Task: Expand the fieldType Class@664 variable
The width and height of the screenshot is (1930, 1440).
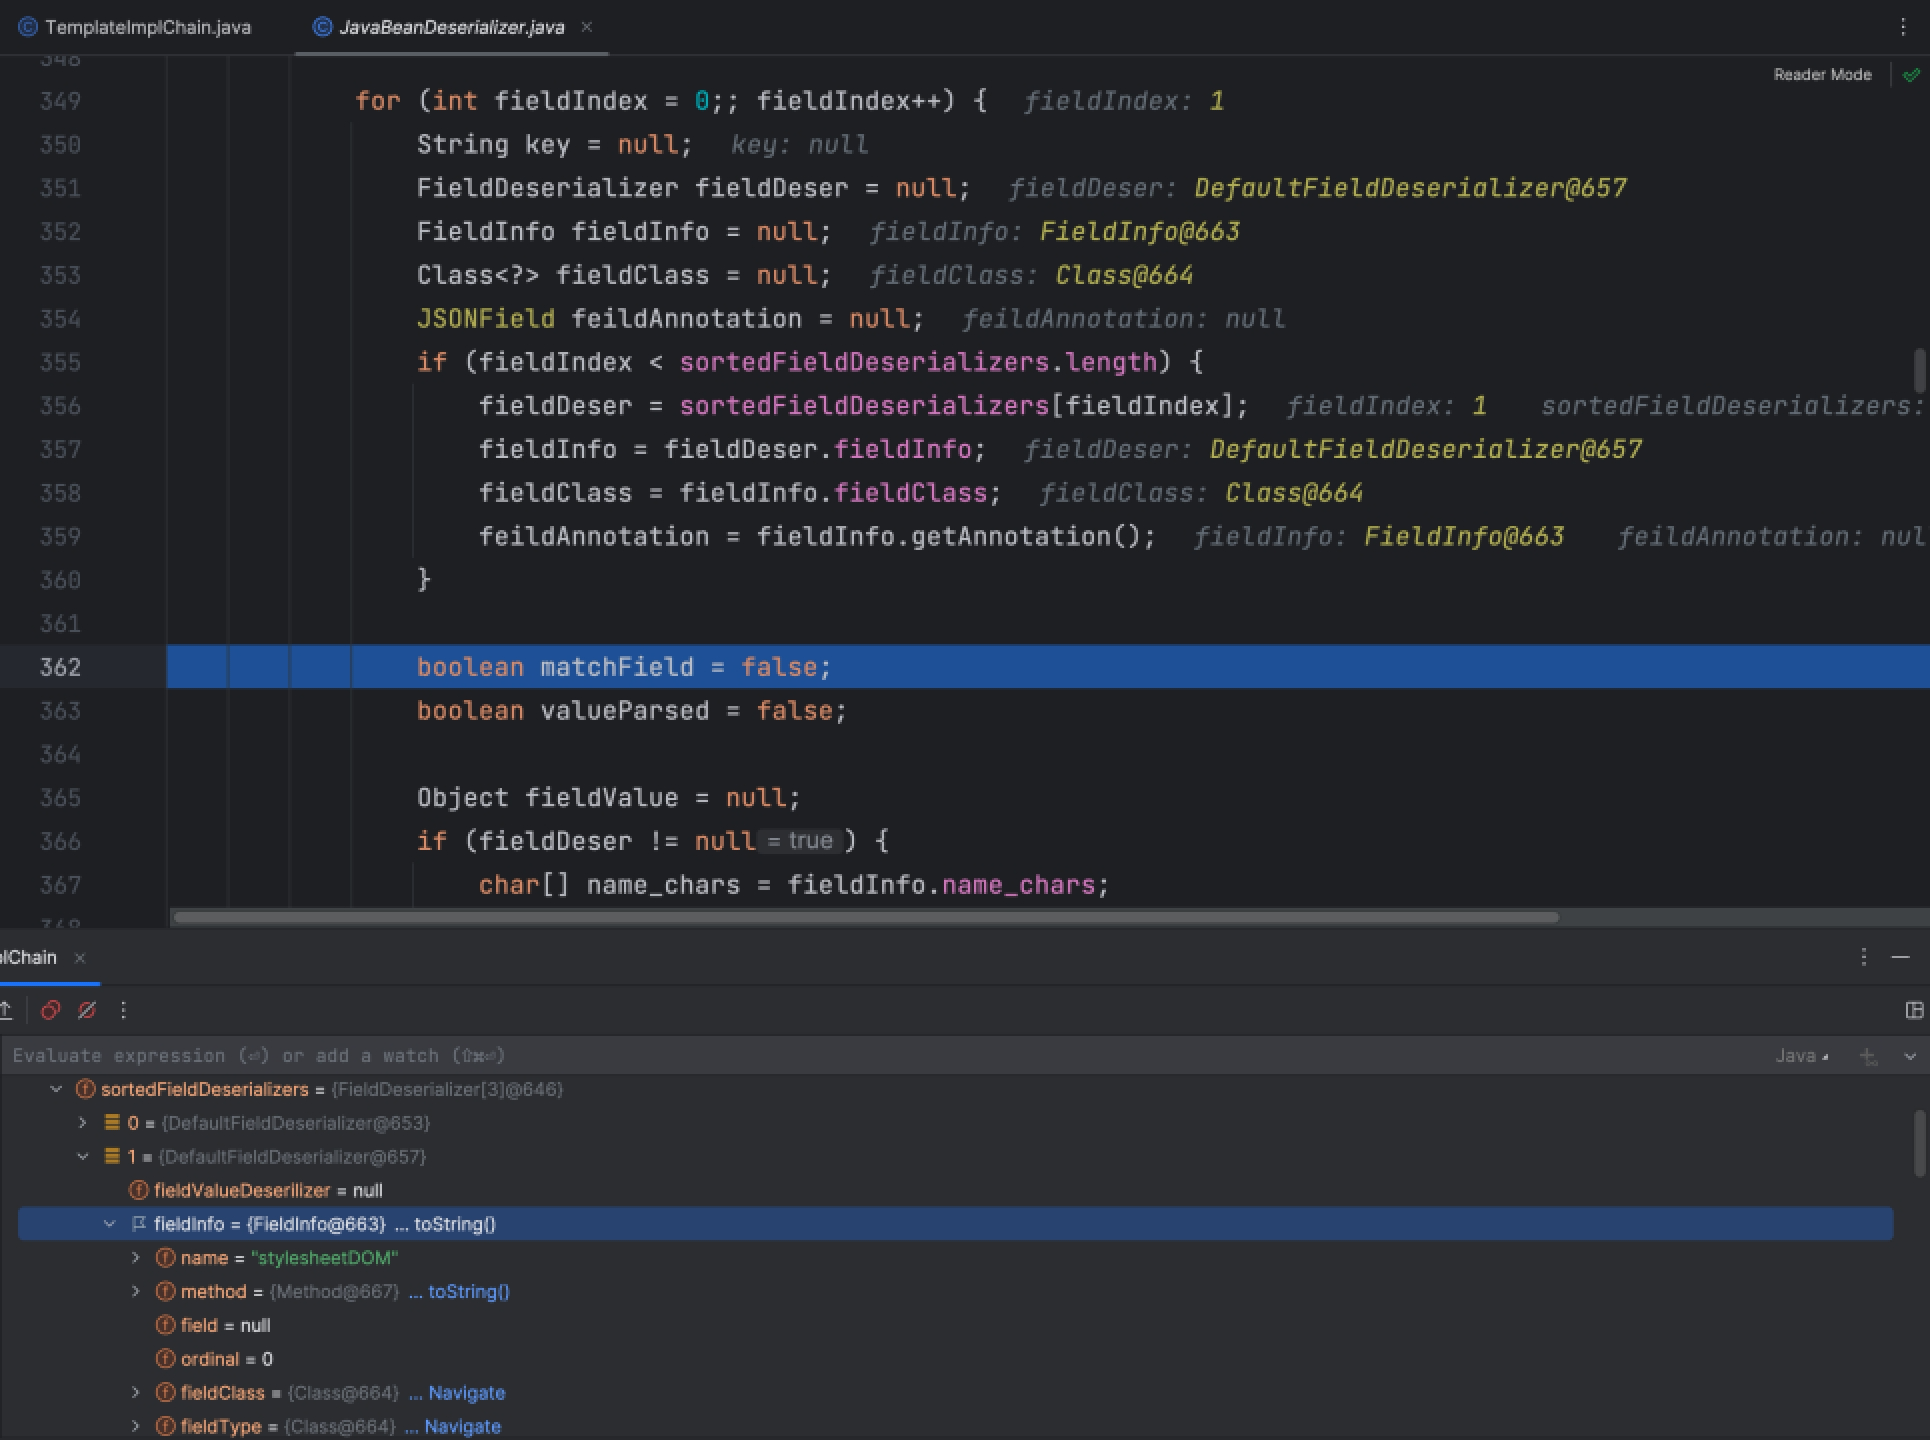Action: (136, 1427)
